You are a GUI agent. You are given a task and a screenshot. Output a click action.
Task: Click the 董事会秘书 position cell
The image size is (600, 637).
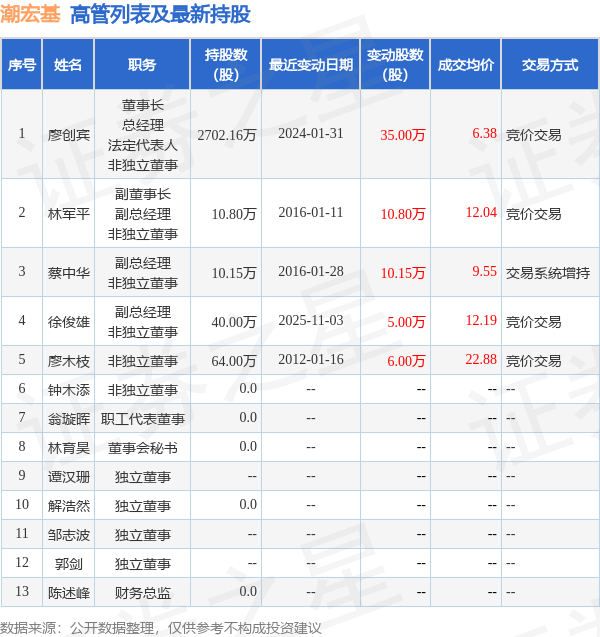pos(143,448)
